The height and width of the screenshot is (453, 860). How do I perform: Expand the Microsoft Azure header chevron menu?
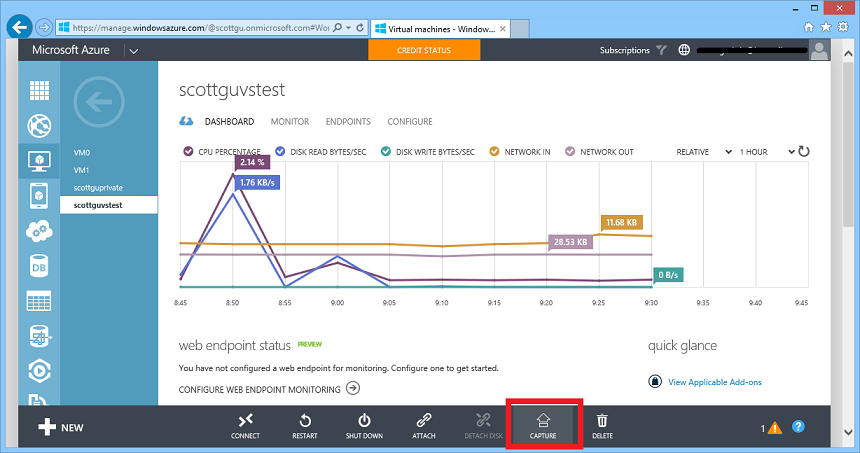[x=133, y=51]
